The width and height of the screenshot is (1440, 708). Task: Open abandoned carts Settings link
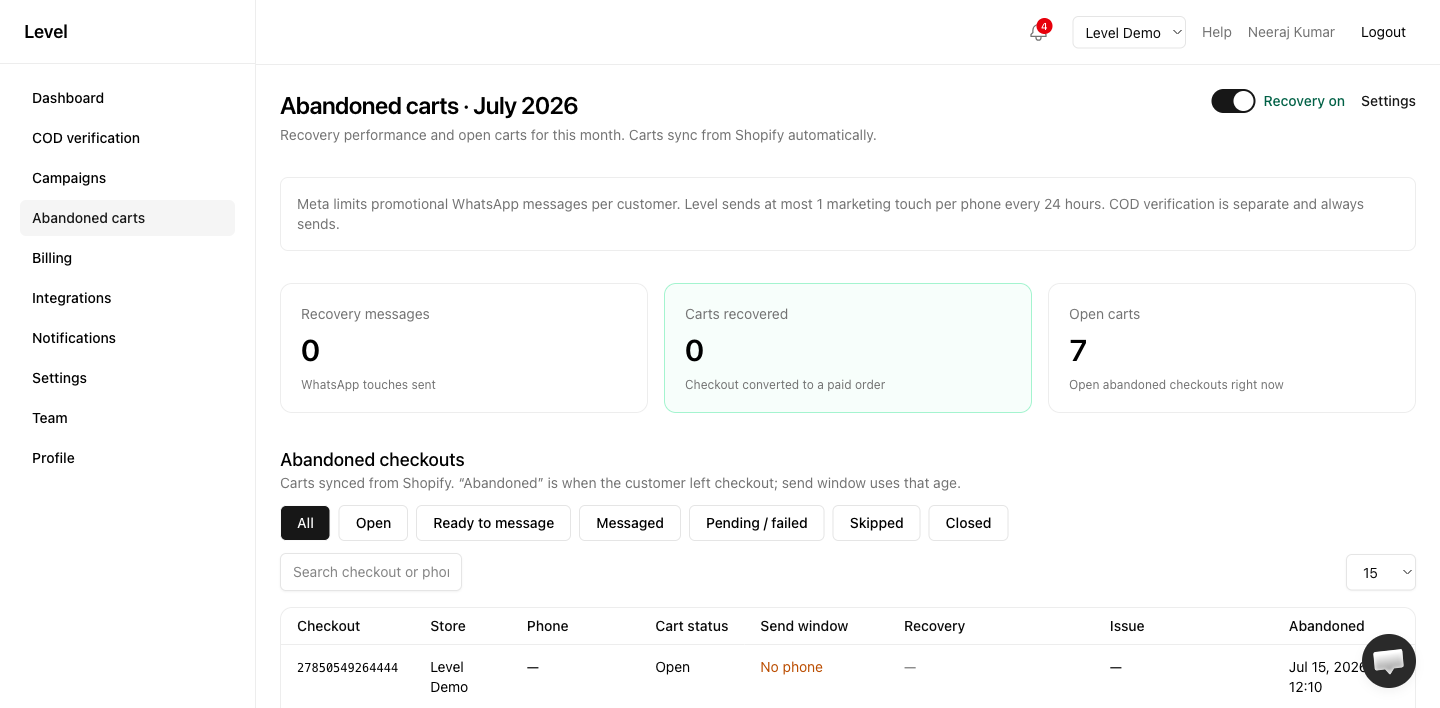pyautogui.click(x=1388, y=101)
